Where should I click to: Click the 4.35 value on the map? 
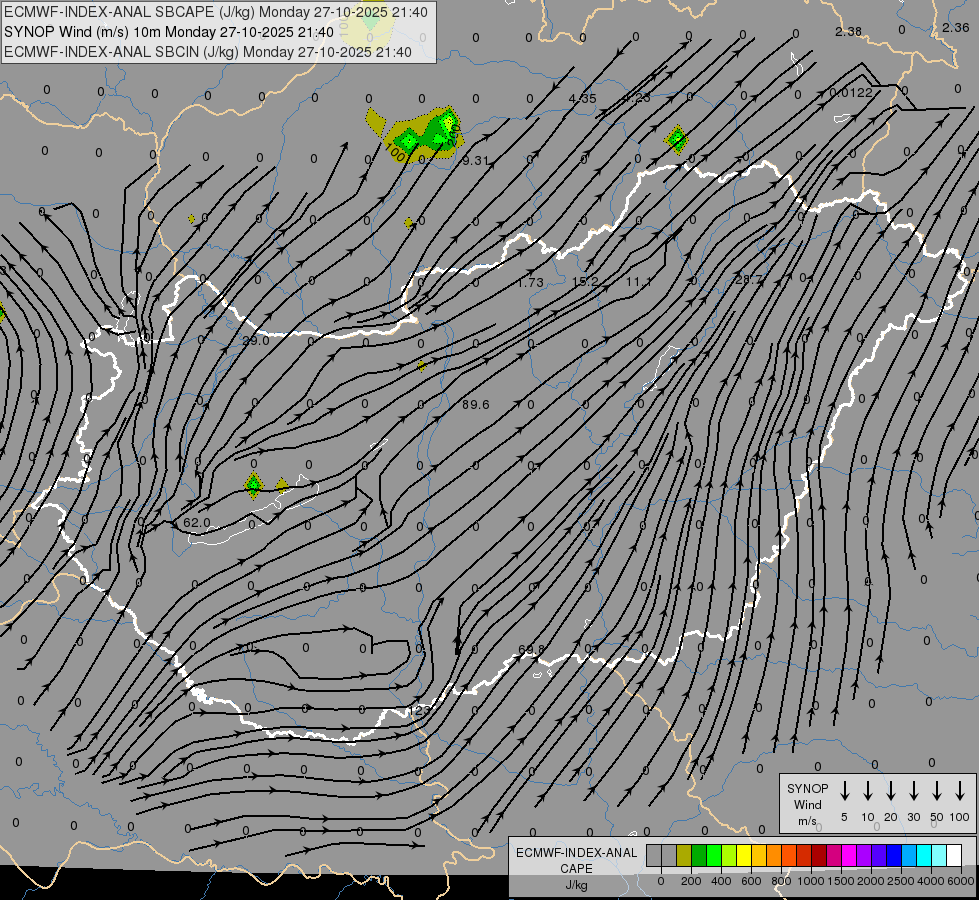[x=583, y=98]
